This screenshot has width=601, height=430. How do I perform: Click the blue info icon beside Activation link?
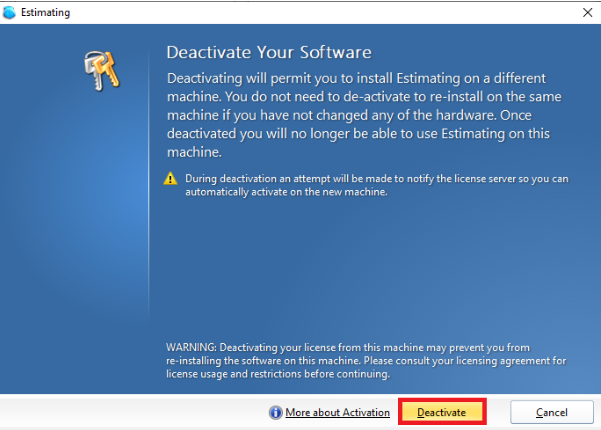coord(275,413)
